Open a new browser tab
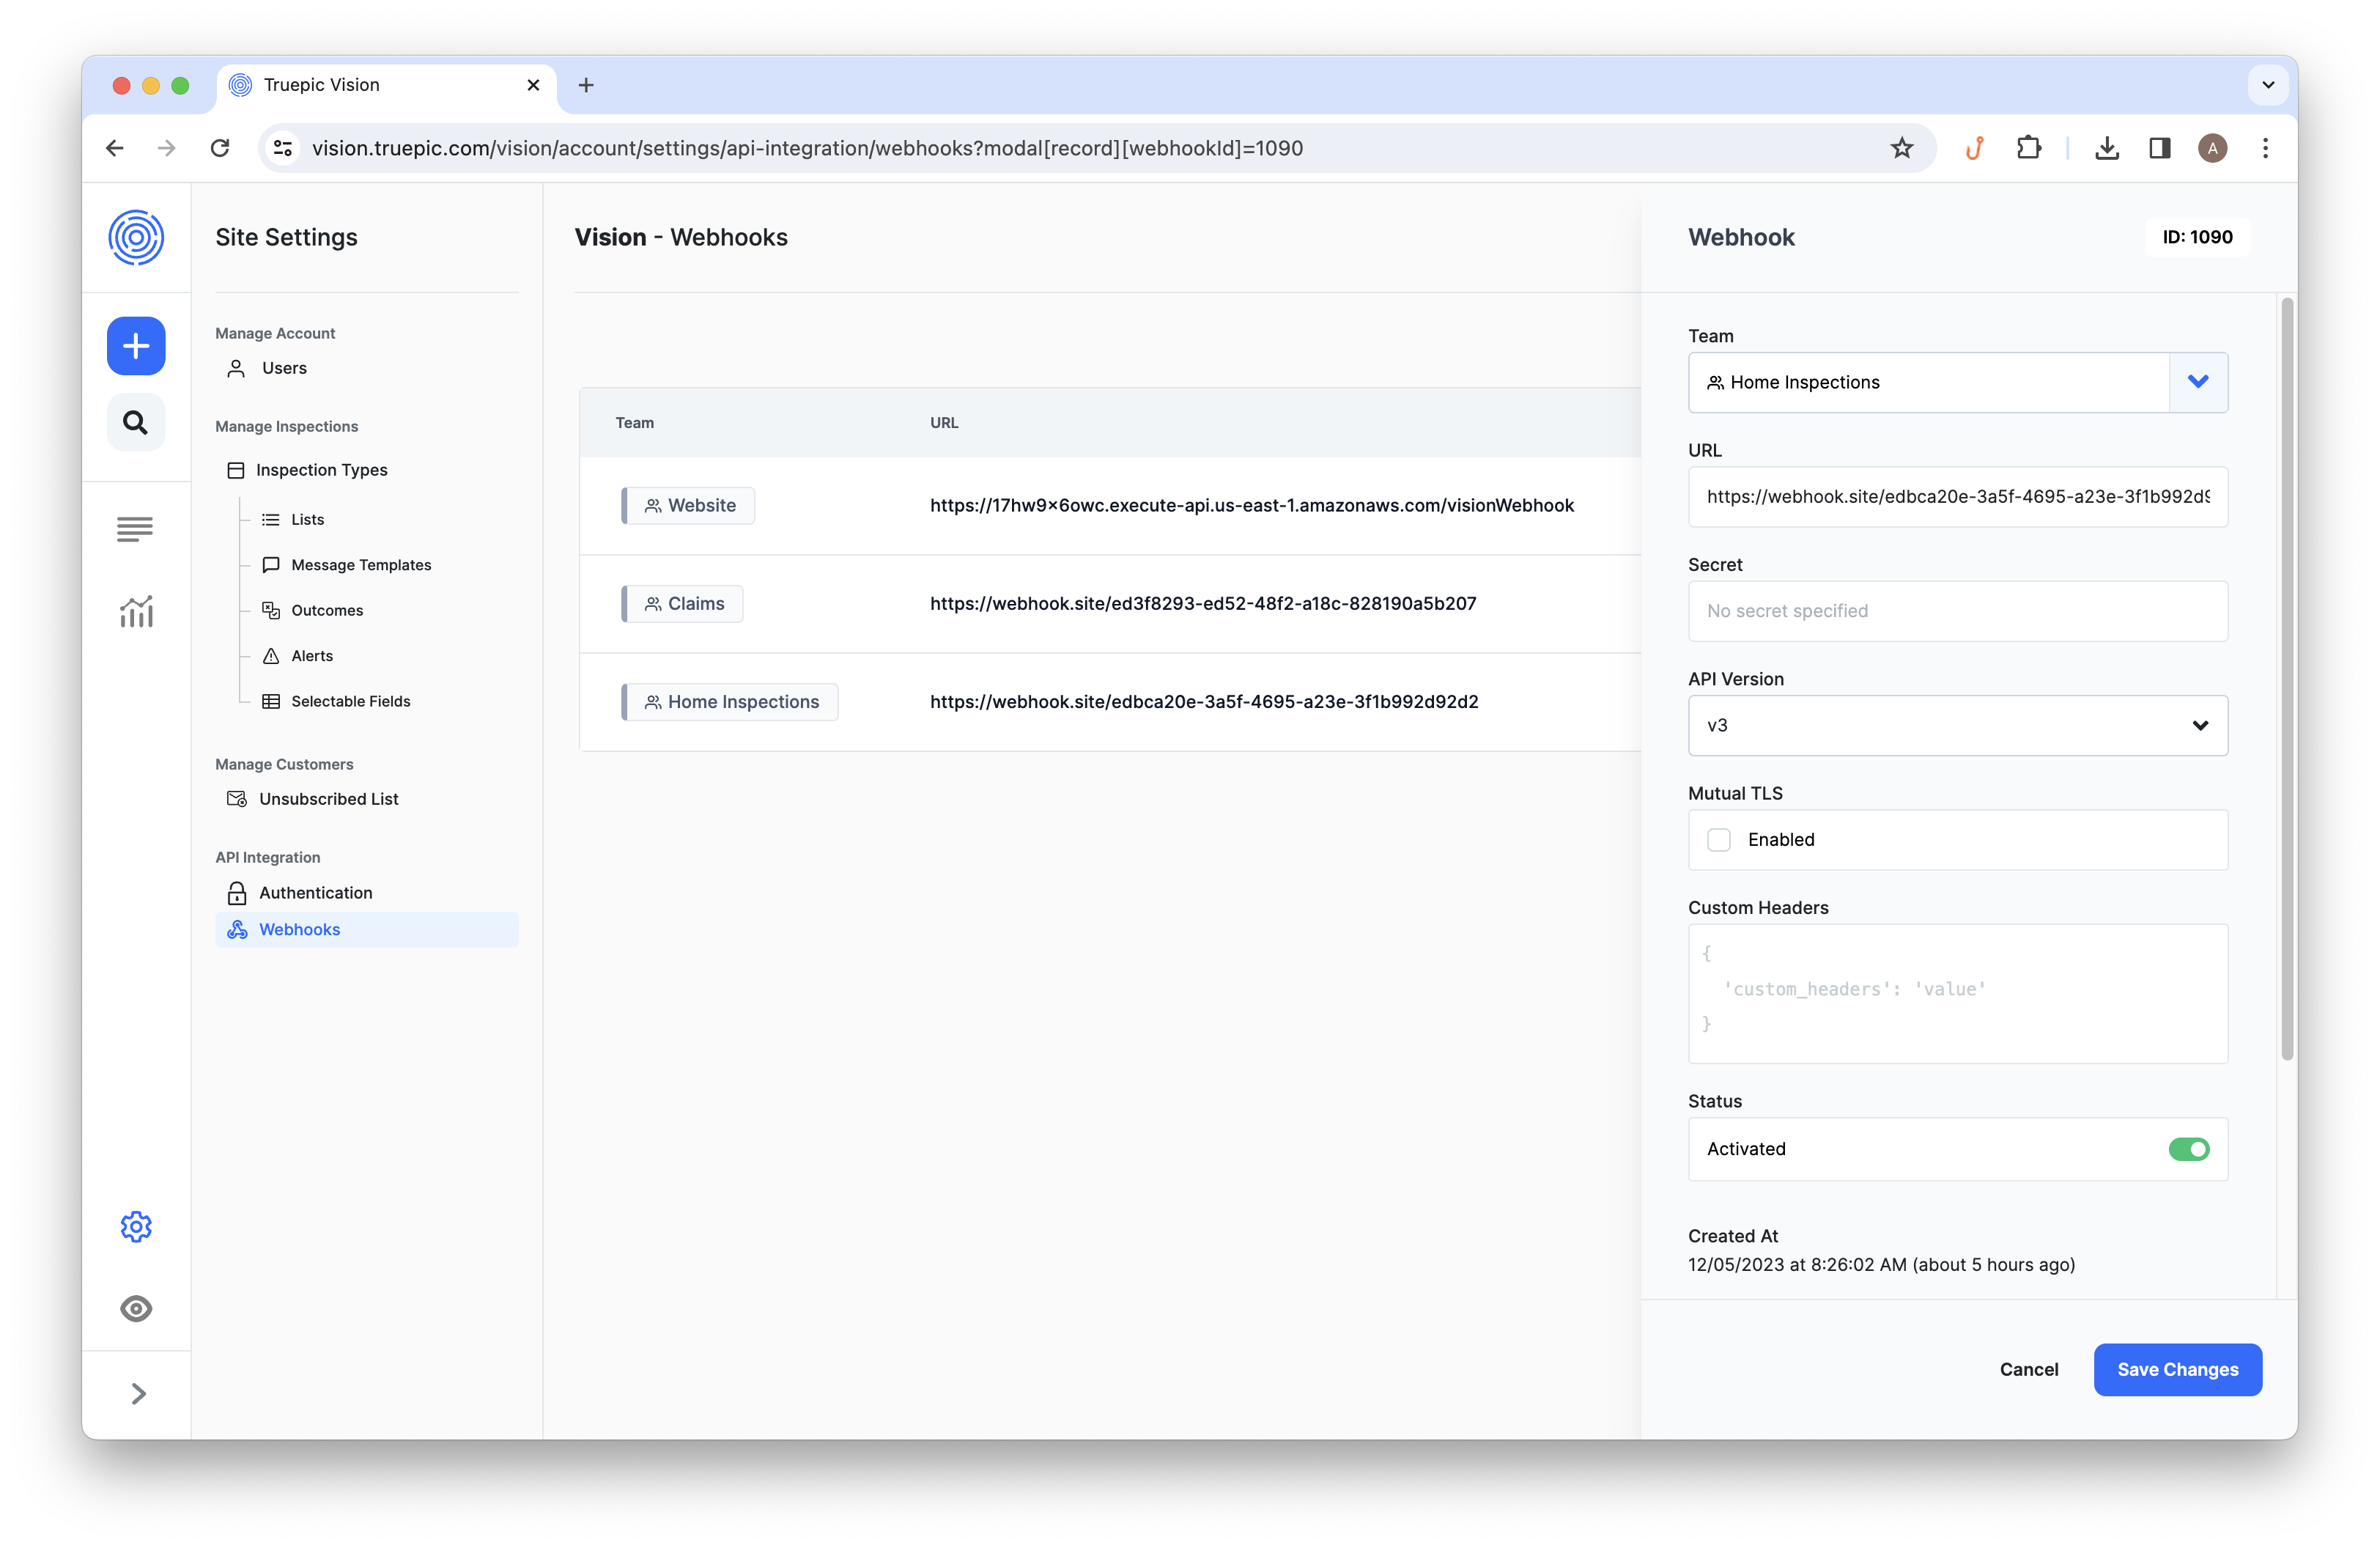Screen dimensions: 2380x1548 click(586, 85)
